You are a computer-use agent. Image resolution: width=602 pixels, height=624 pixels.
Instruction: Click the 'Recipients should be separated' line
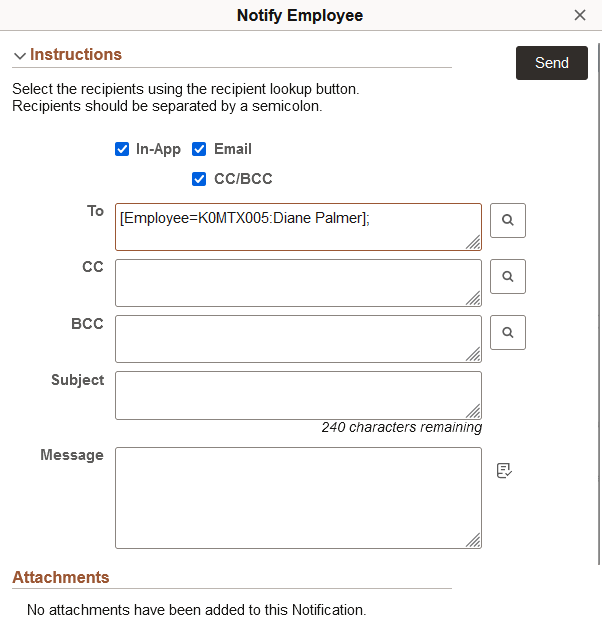[x=167, y=106]
